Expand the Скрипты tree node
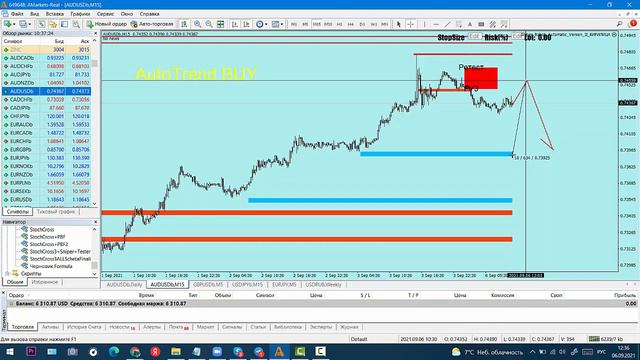The width and height of the screenshot is (640, 360). [7, 273]
